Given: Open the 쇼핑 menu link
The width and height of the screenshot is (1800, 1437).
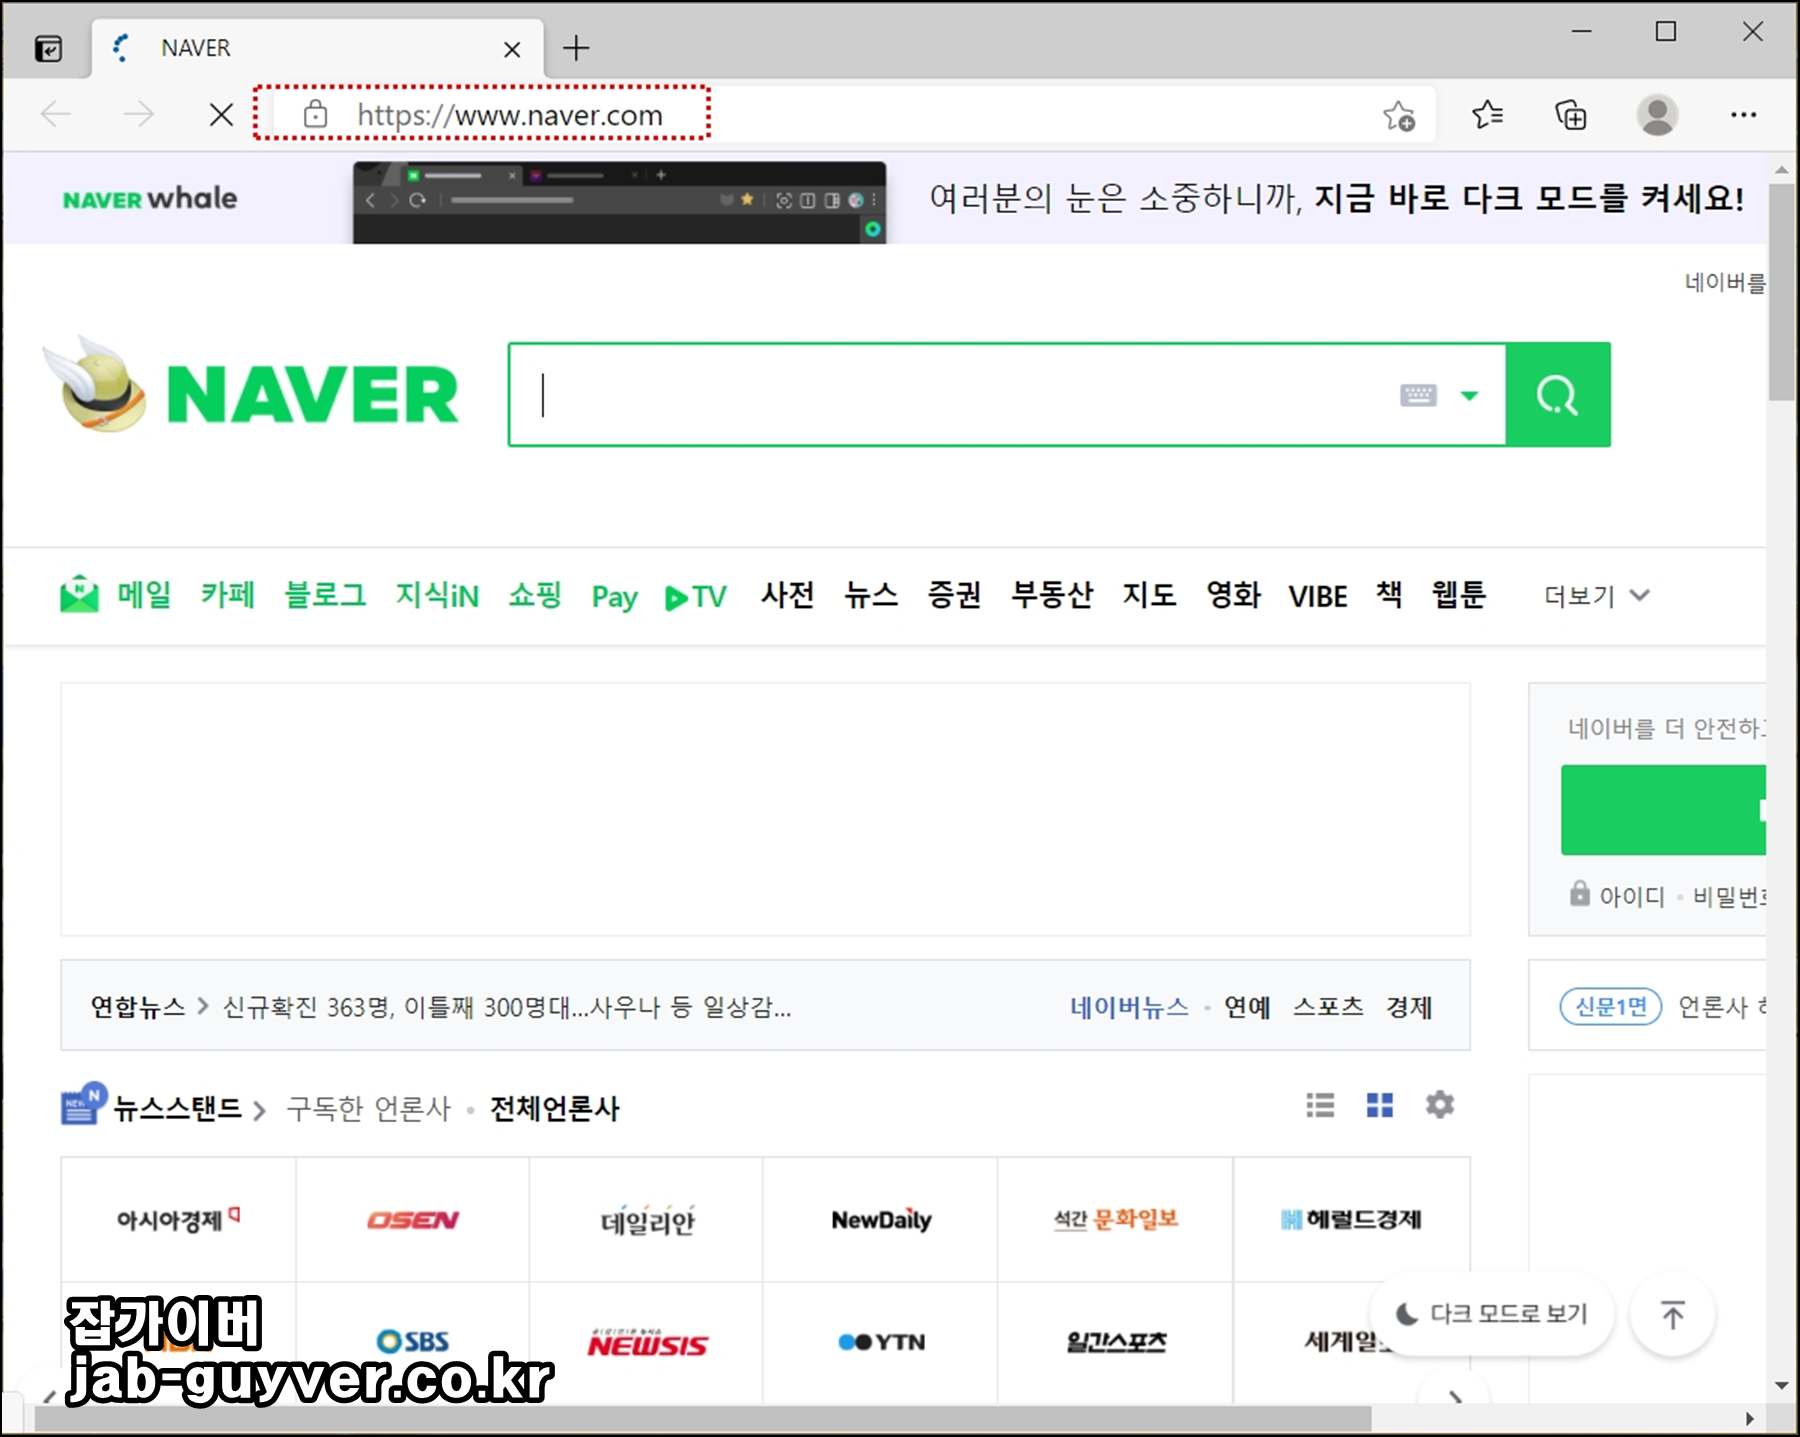Looking at the screenshot, I should pos(535,595).
